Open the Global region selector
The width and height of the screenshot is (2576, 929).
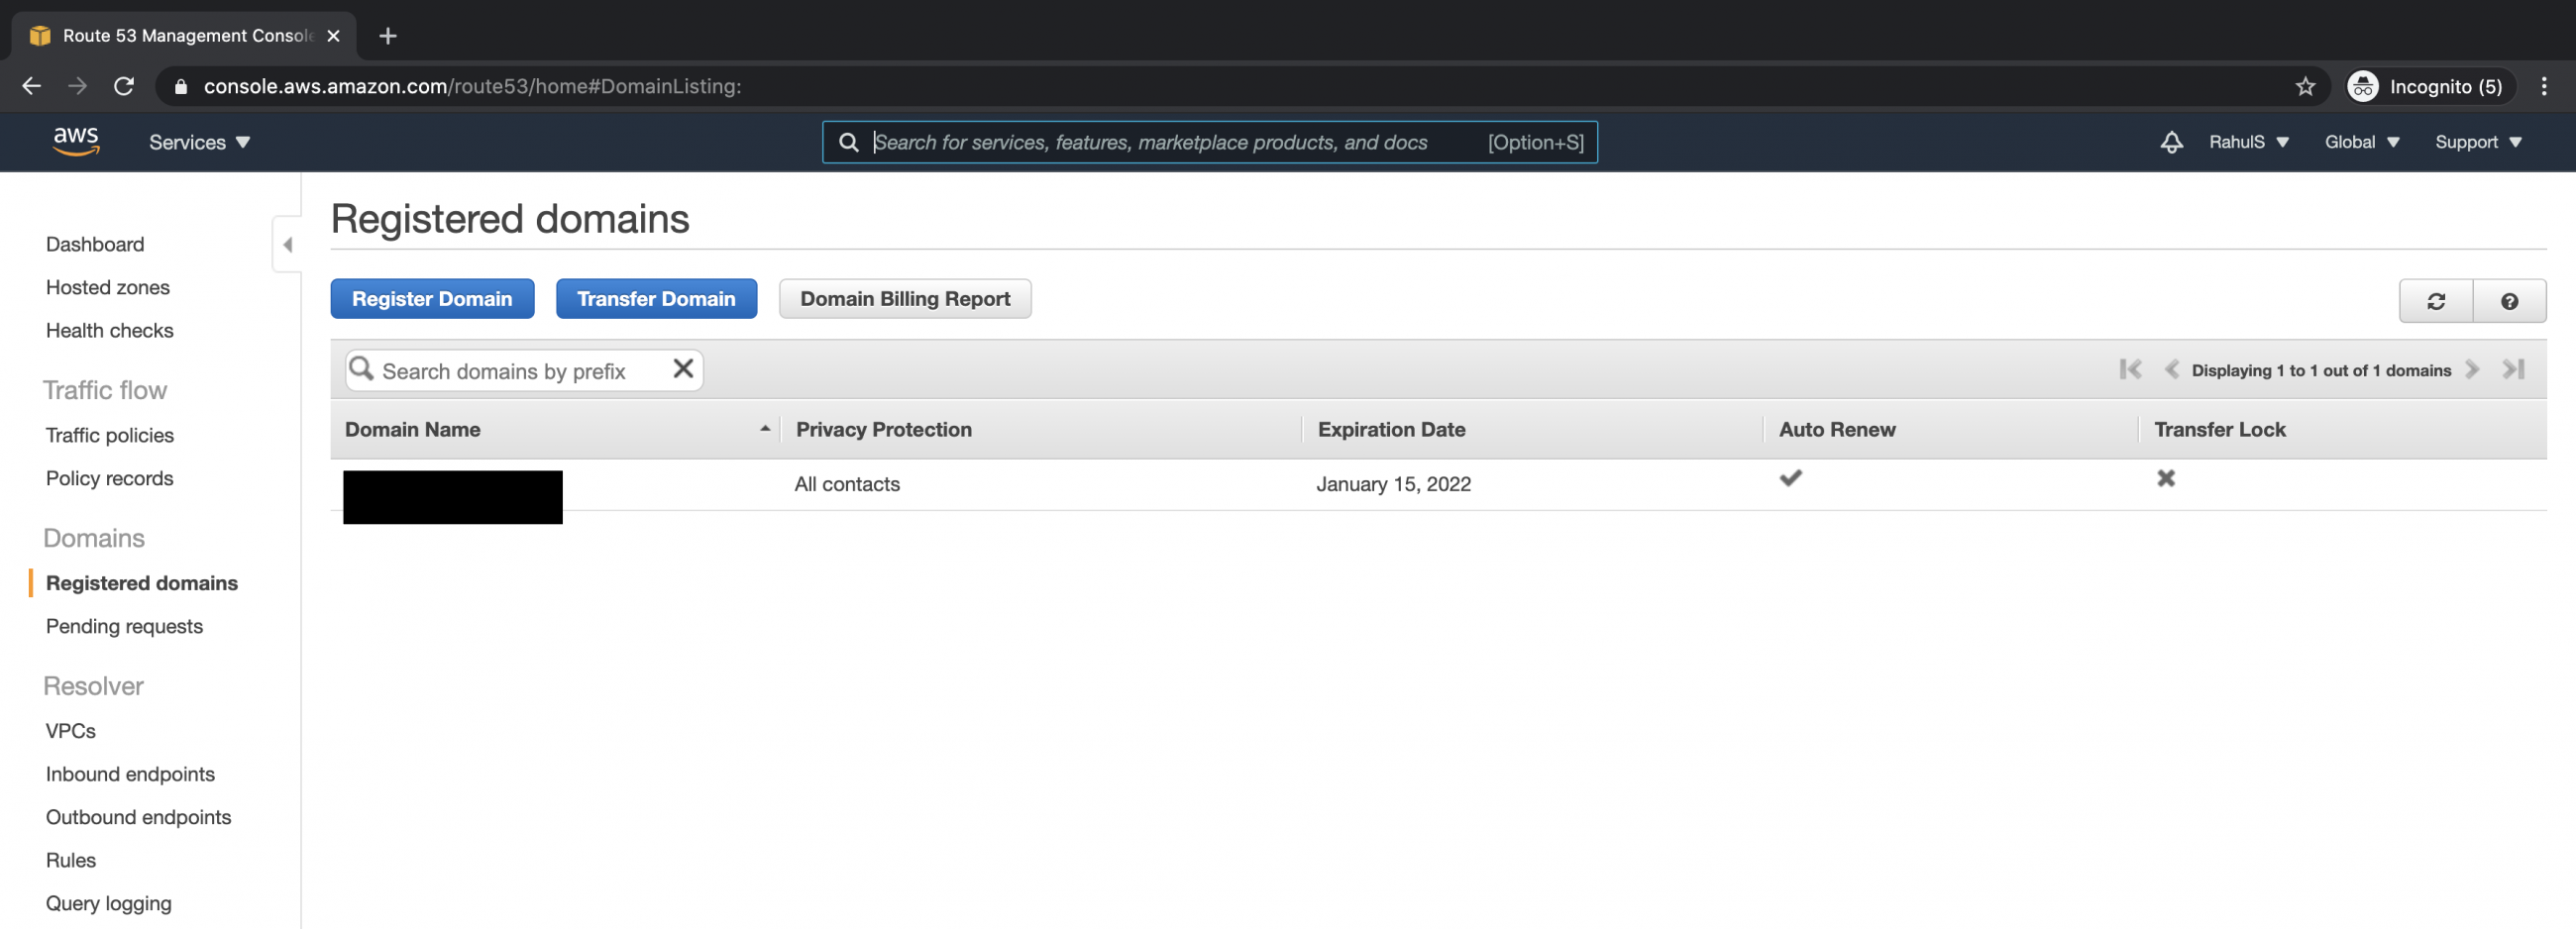(2360, 142)
